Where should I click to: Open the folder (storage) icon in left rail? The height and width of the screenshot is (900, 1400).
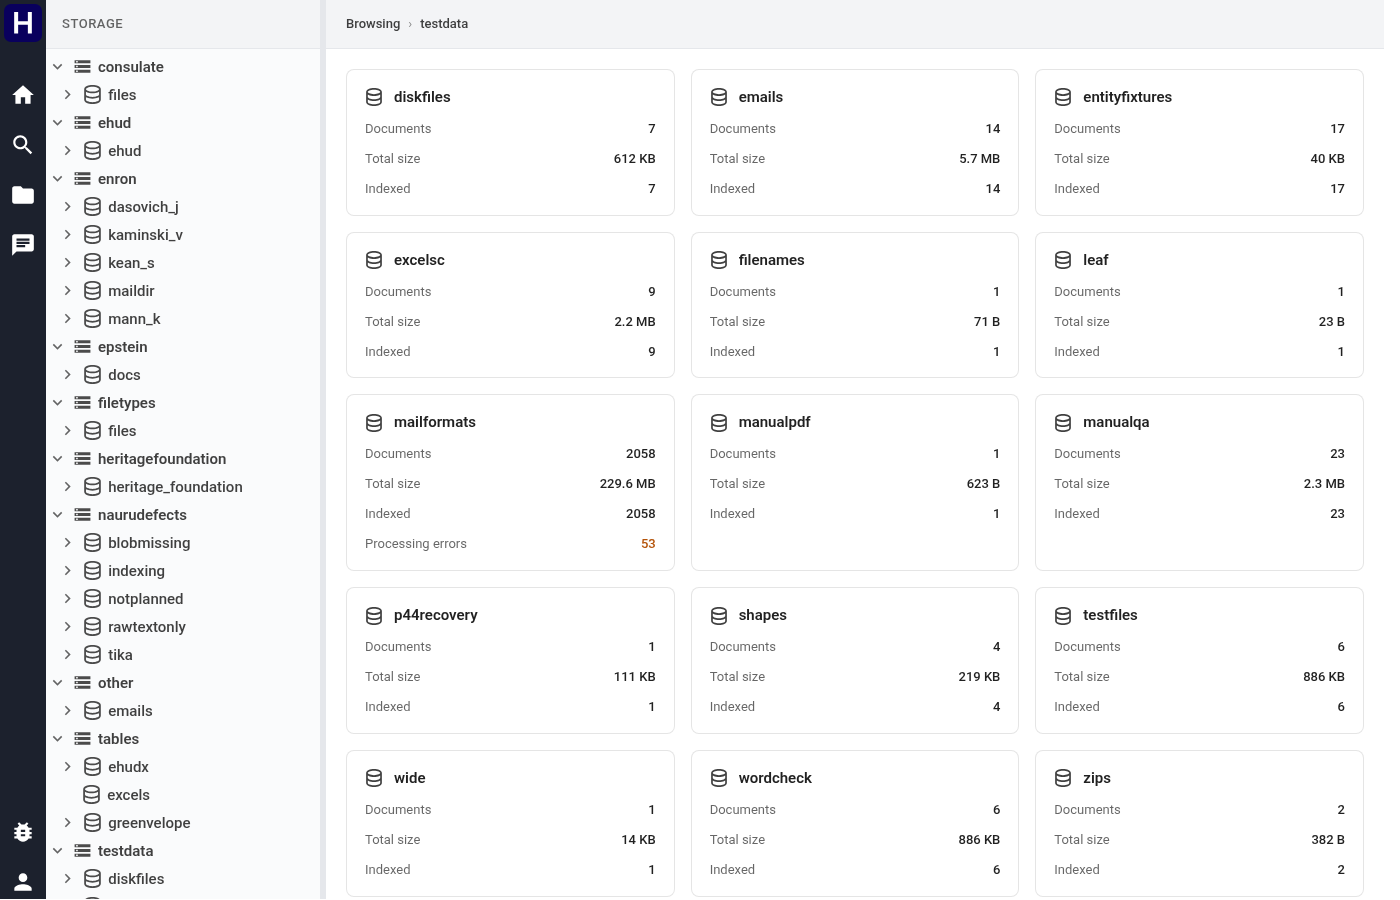click(x=23, y=195)
